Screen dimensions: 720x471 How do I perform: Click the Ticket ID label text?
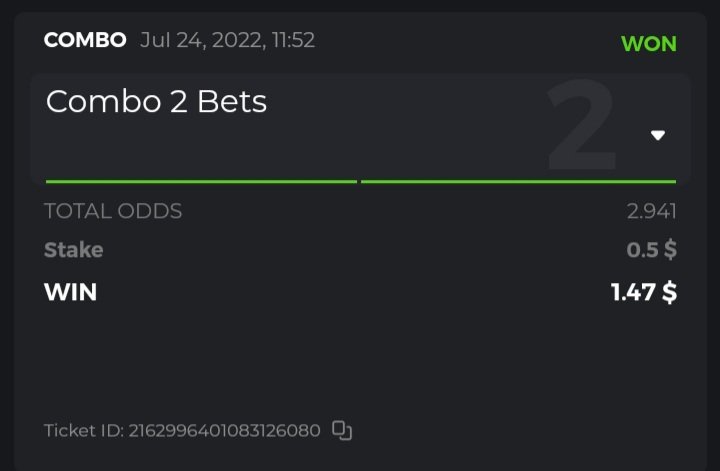[84, 431]
